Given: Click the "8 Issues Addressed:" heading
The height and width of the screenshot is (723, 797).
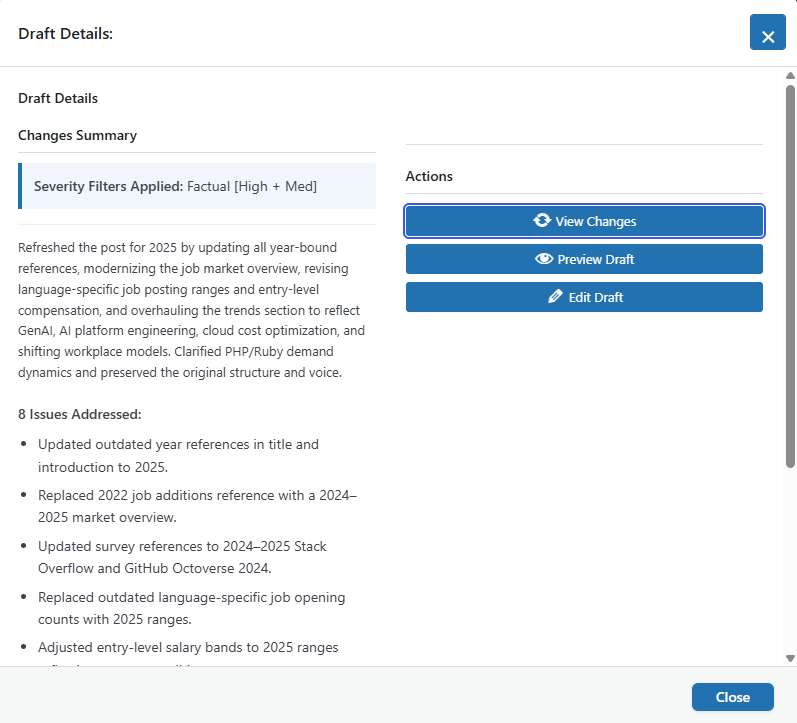Looking at the screenshot, I should point(80,413).
